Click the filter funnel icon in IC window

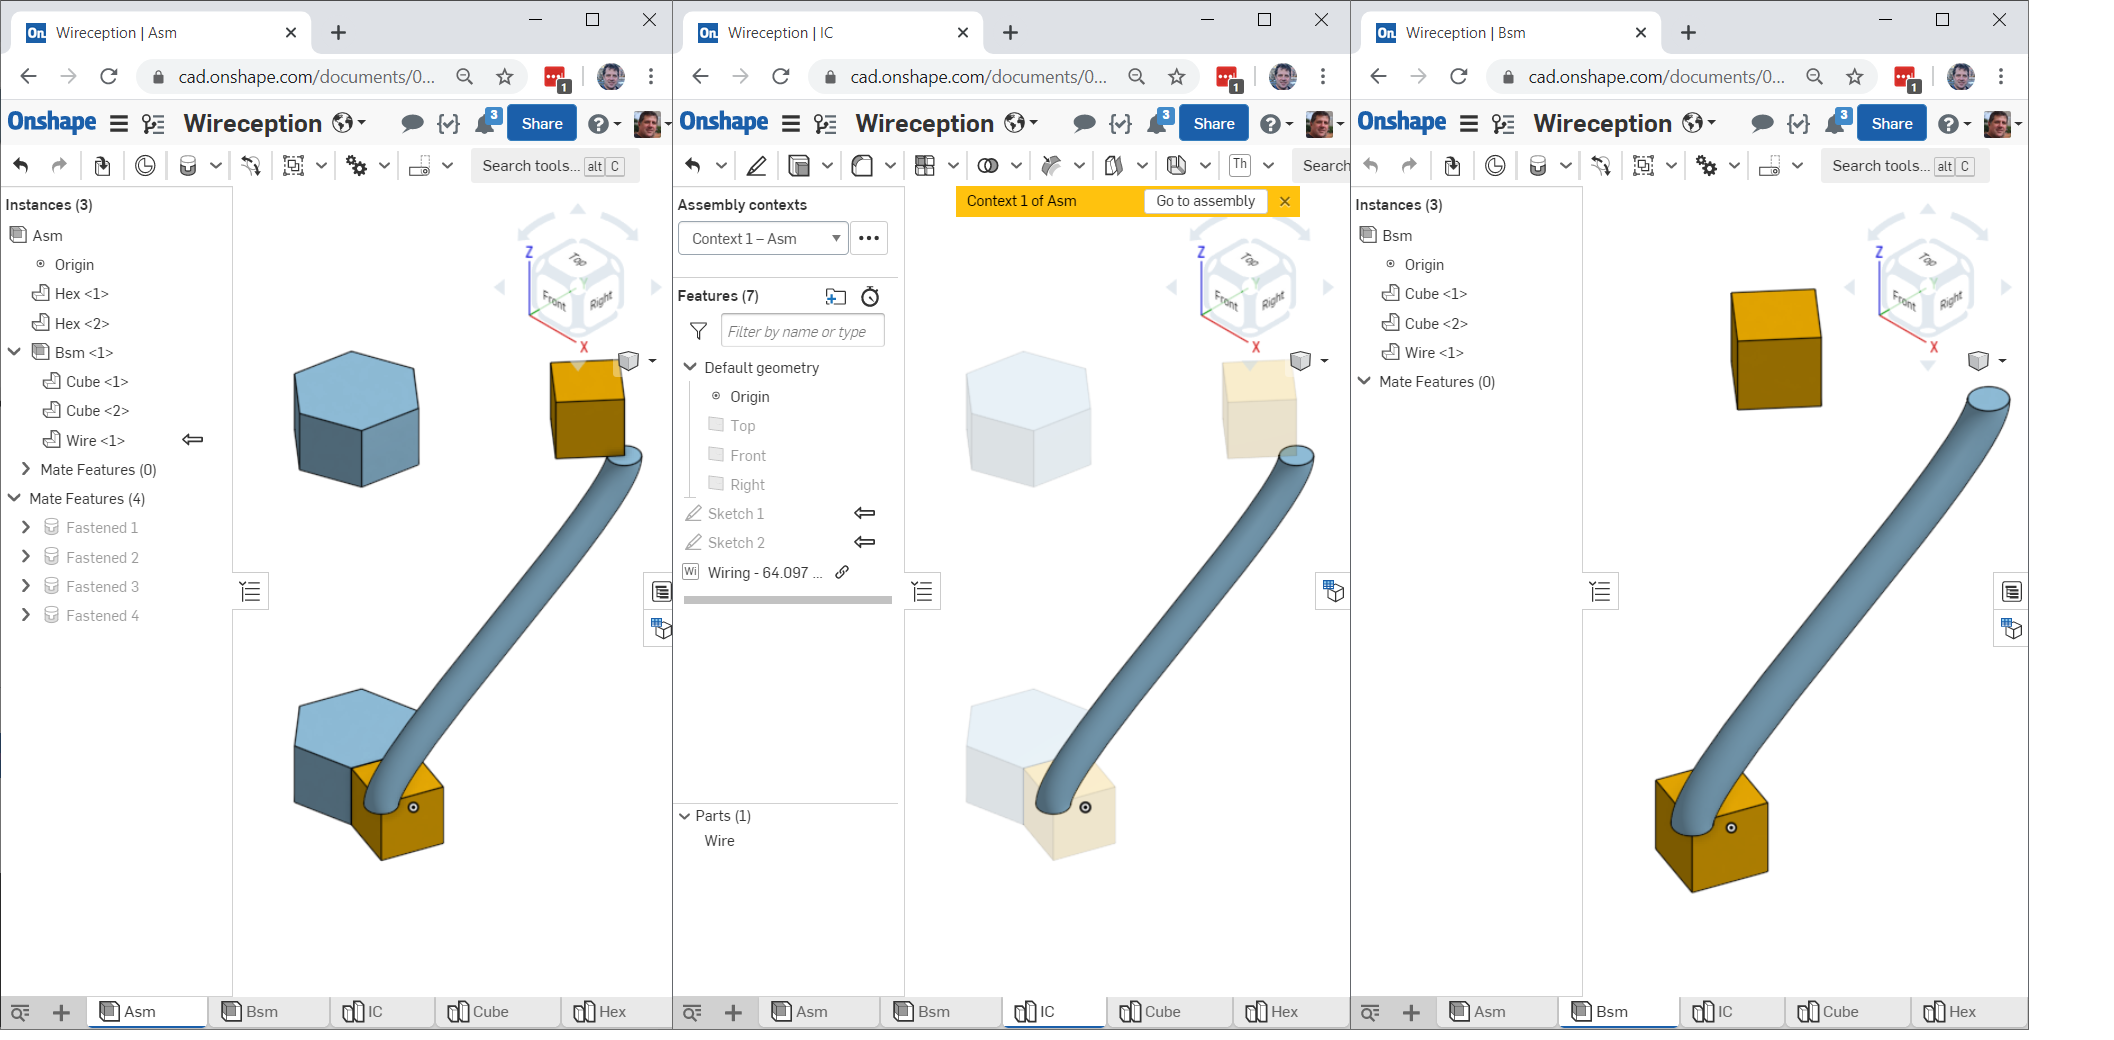pos(699,331)
